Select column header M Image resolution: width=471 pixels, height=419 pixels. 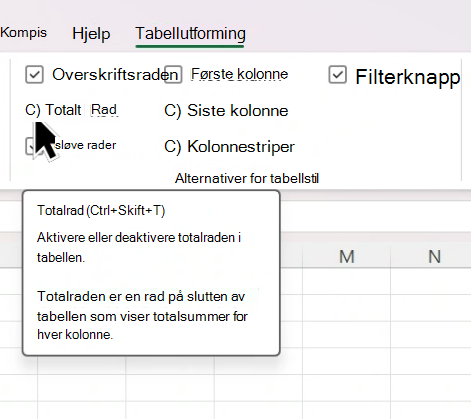[346, 257]
